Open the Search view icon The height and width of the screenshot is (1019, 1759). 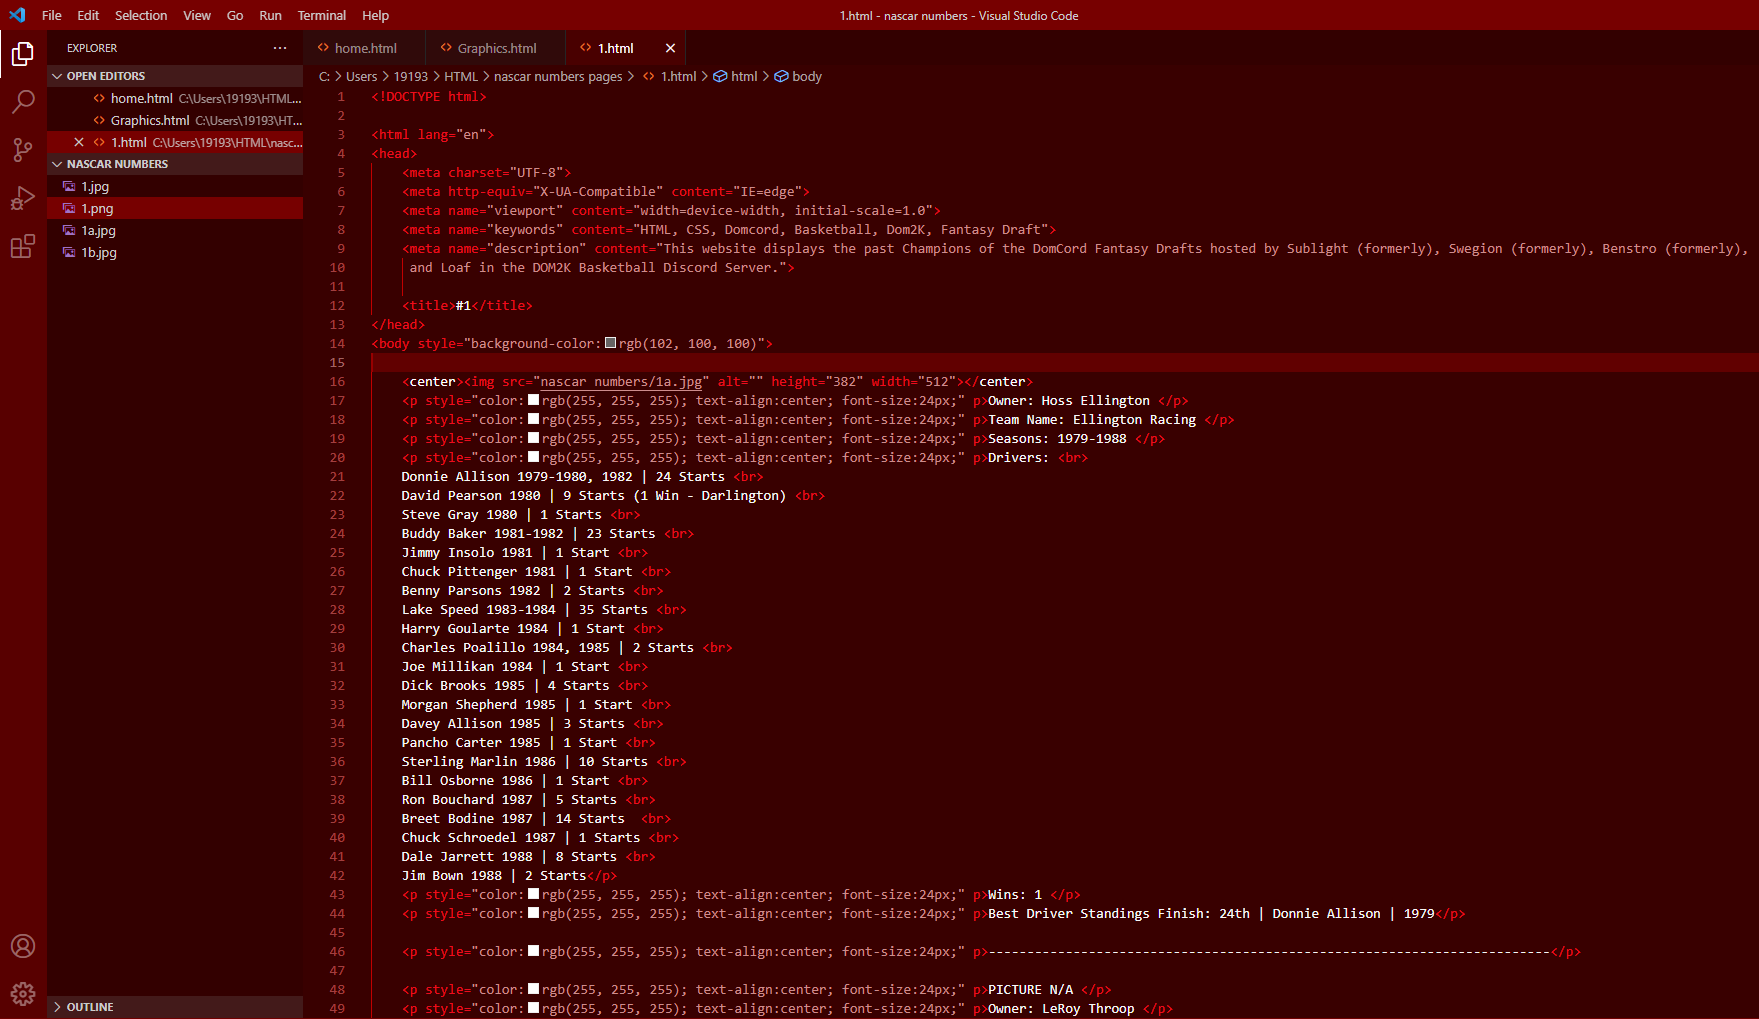[23, 101]
